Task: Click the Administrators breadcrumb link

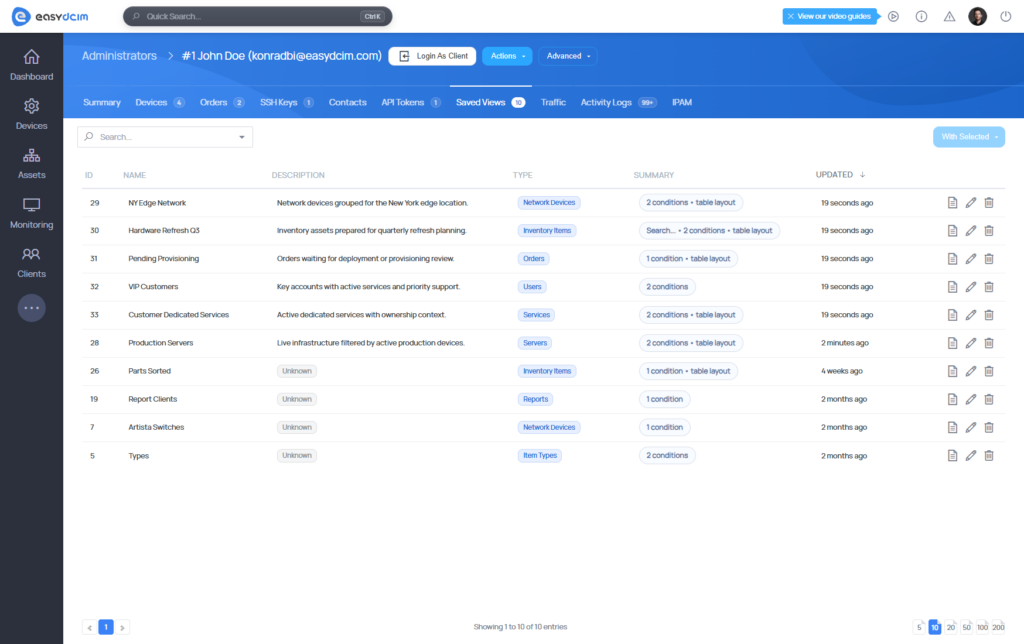Action: point(120,56)
